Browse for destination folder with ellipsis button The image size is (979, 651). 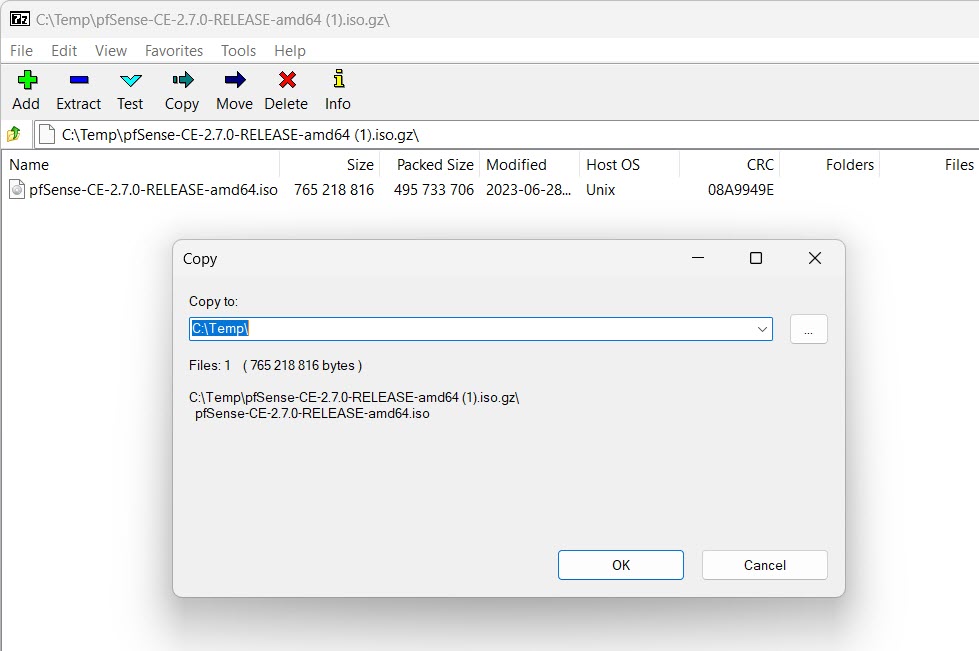[808, 329]
